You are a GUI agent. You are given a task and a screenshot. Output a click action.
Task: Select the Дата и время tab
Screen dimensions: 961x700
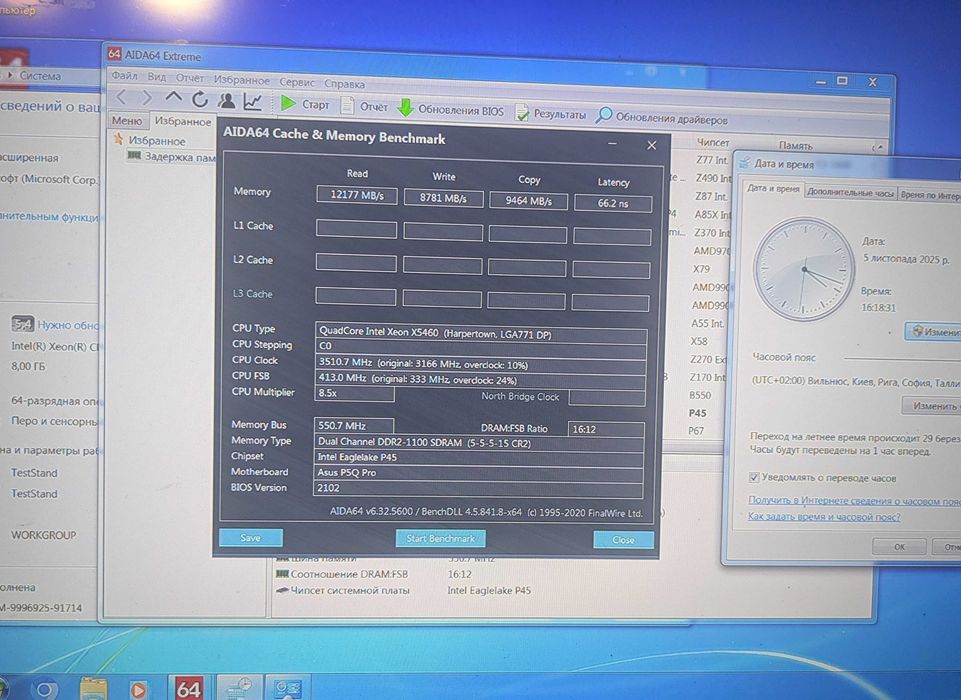click(x=772, y=189)
